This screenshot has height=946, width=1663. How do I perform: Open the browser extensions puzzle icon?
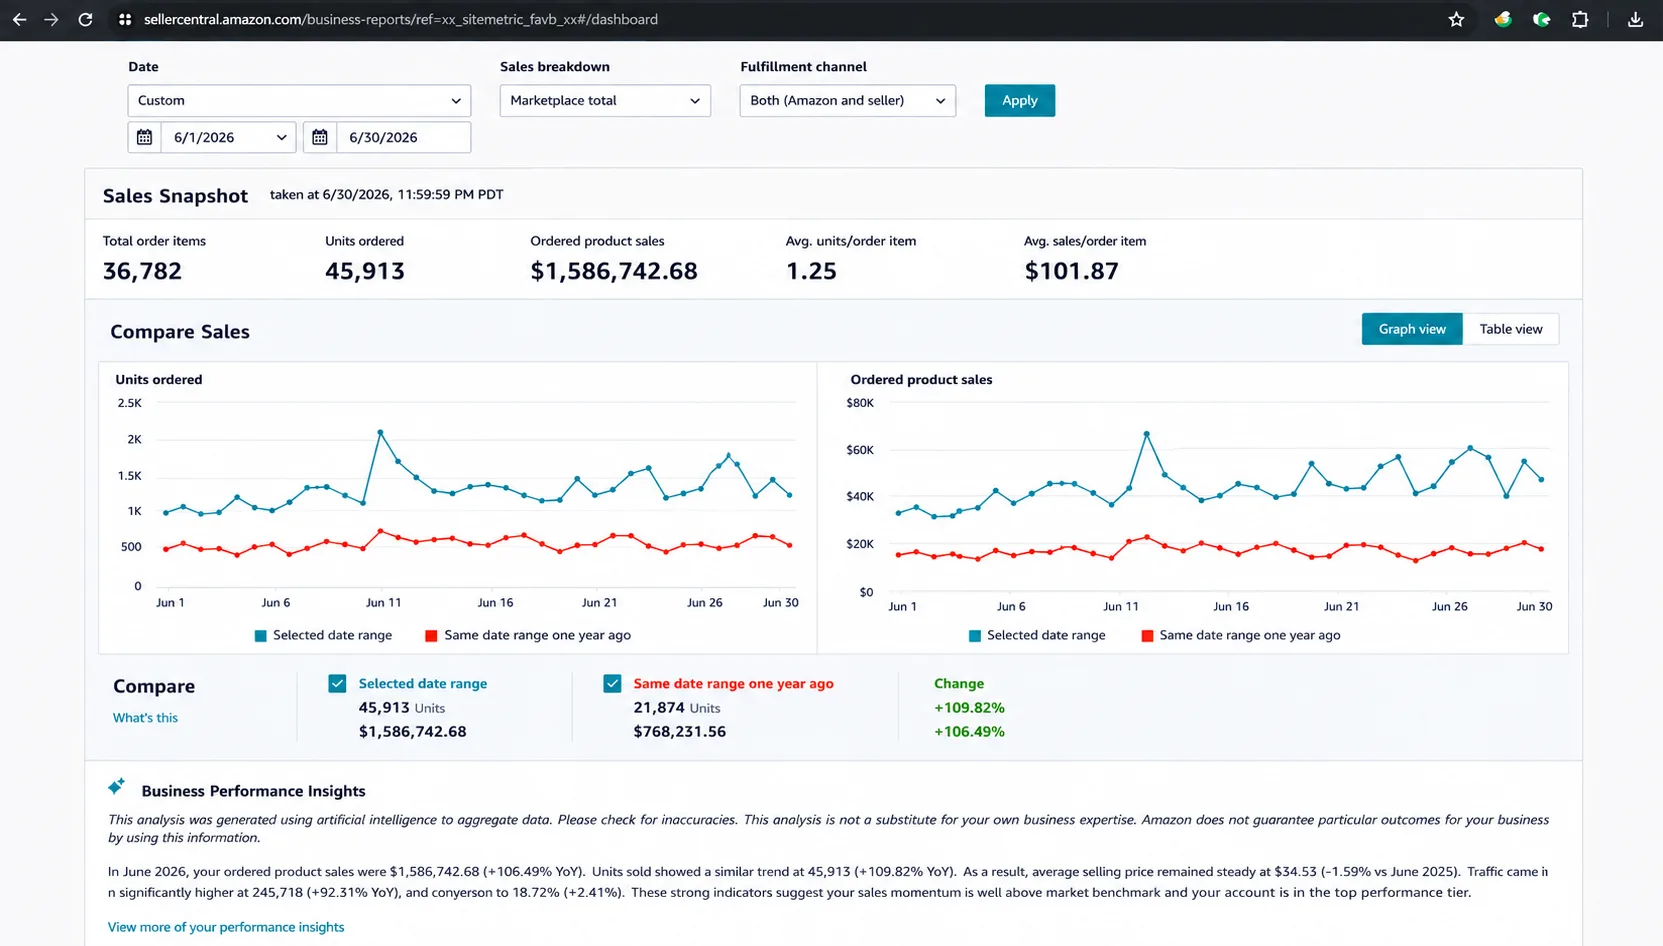[x=1580, y=19]
